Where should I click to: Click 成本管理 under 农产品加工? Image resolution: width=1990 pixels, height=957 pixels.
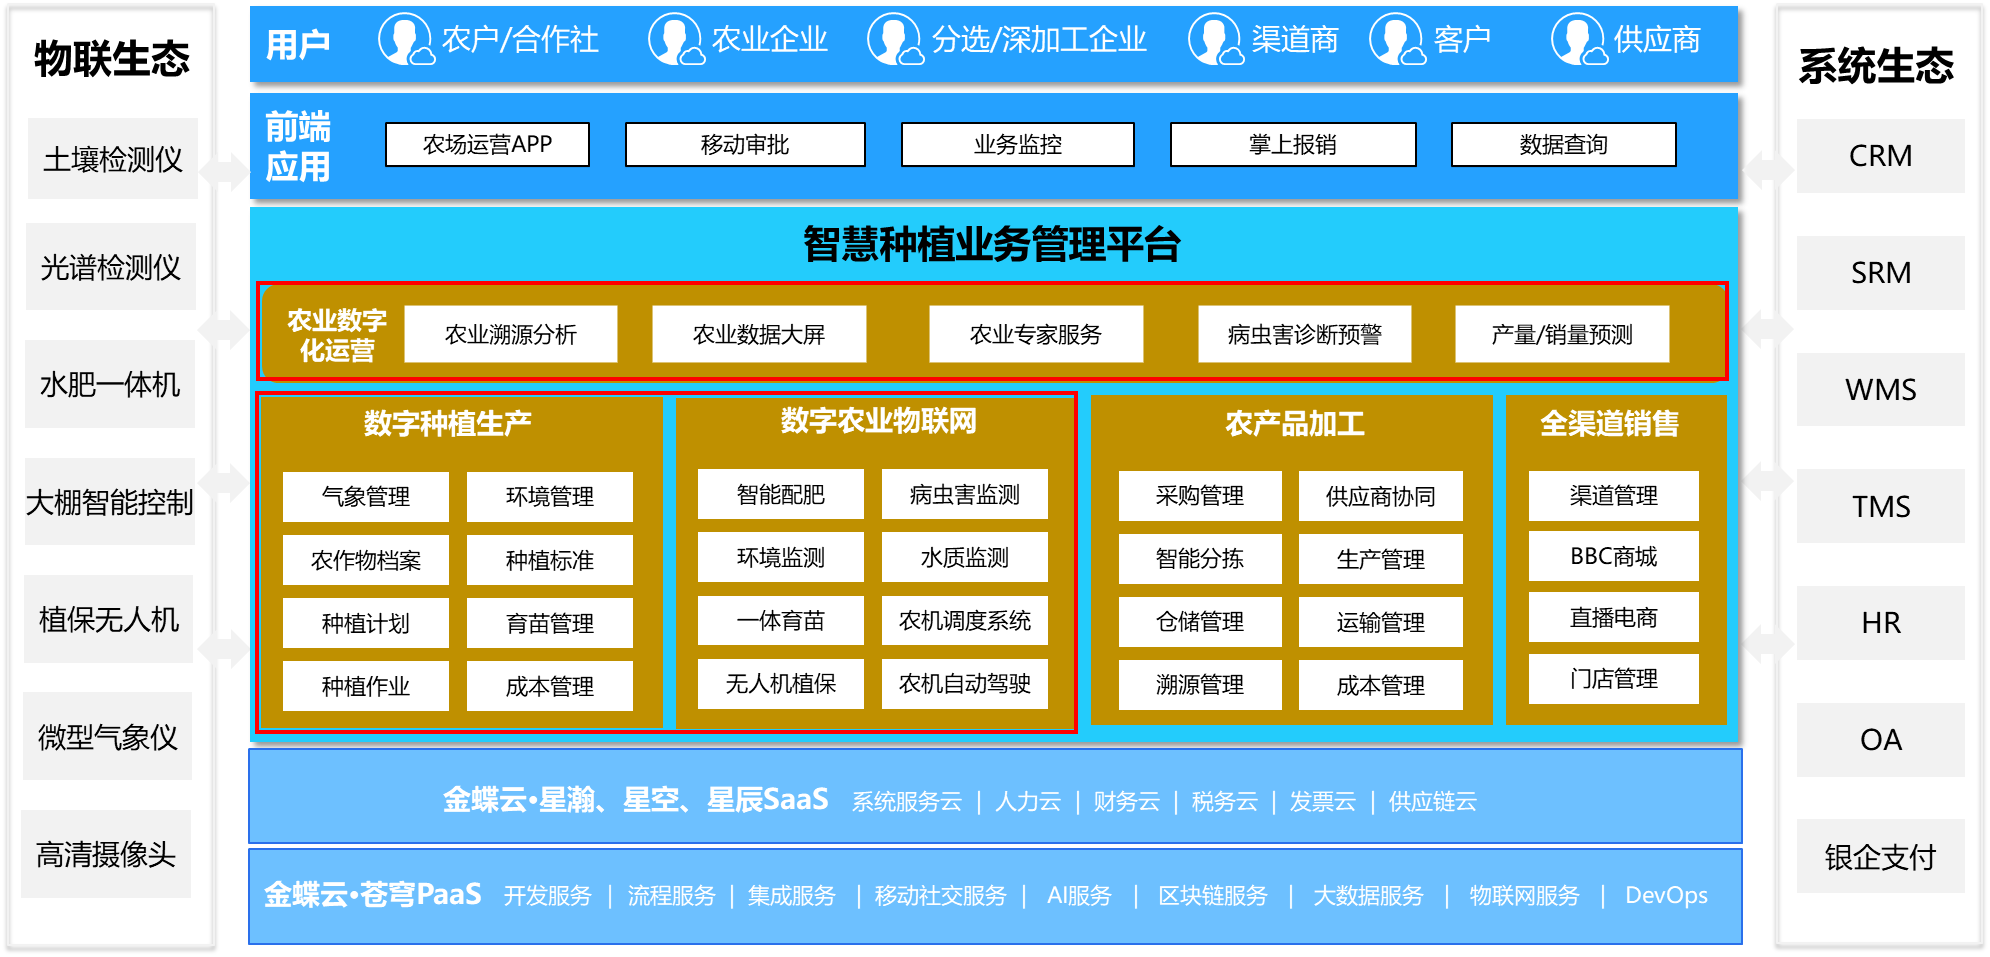pyautogui.click(x=1381, y=685)
